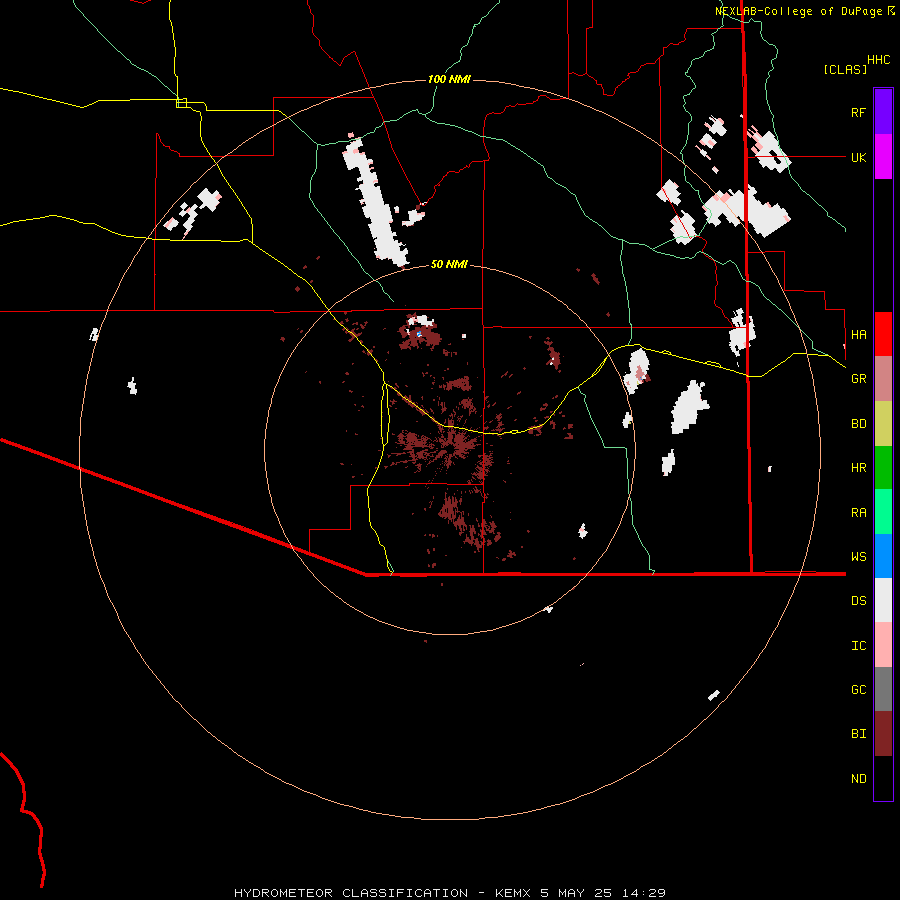Click the purple RF color swatch
Image resolution: width=900 pixels, height=900 pixels.
pyautogui.click(x=883, y=112)
